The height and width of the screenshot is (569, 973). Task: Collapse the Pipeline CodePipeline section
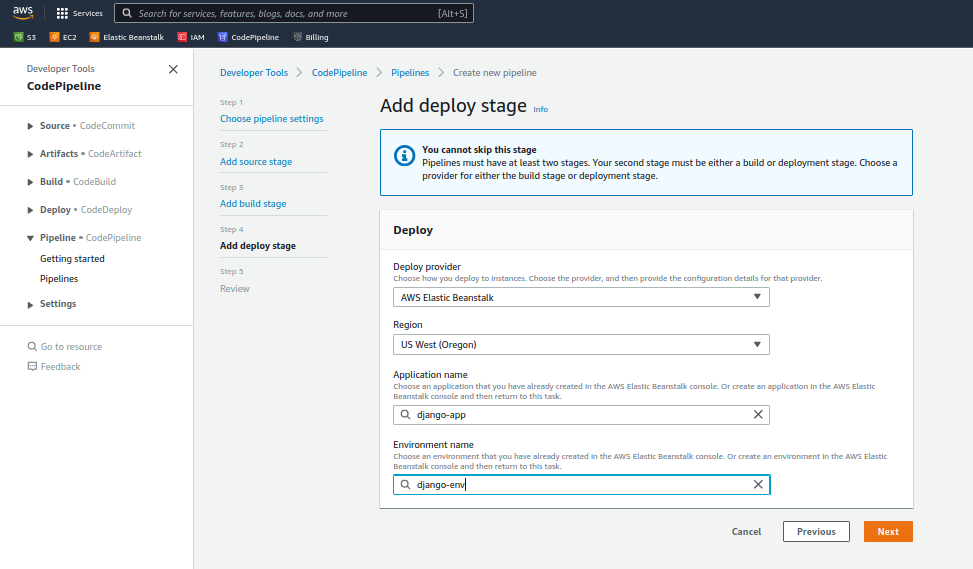click(x=30, y=238)
